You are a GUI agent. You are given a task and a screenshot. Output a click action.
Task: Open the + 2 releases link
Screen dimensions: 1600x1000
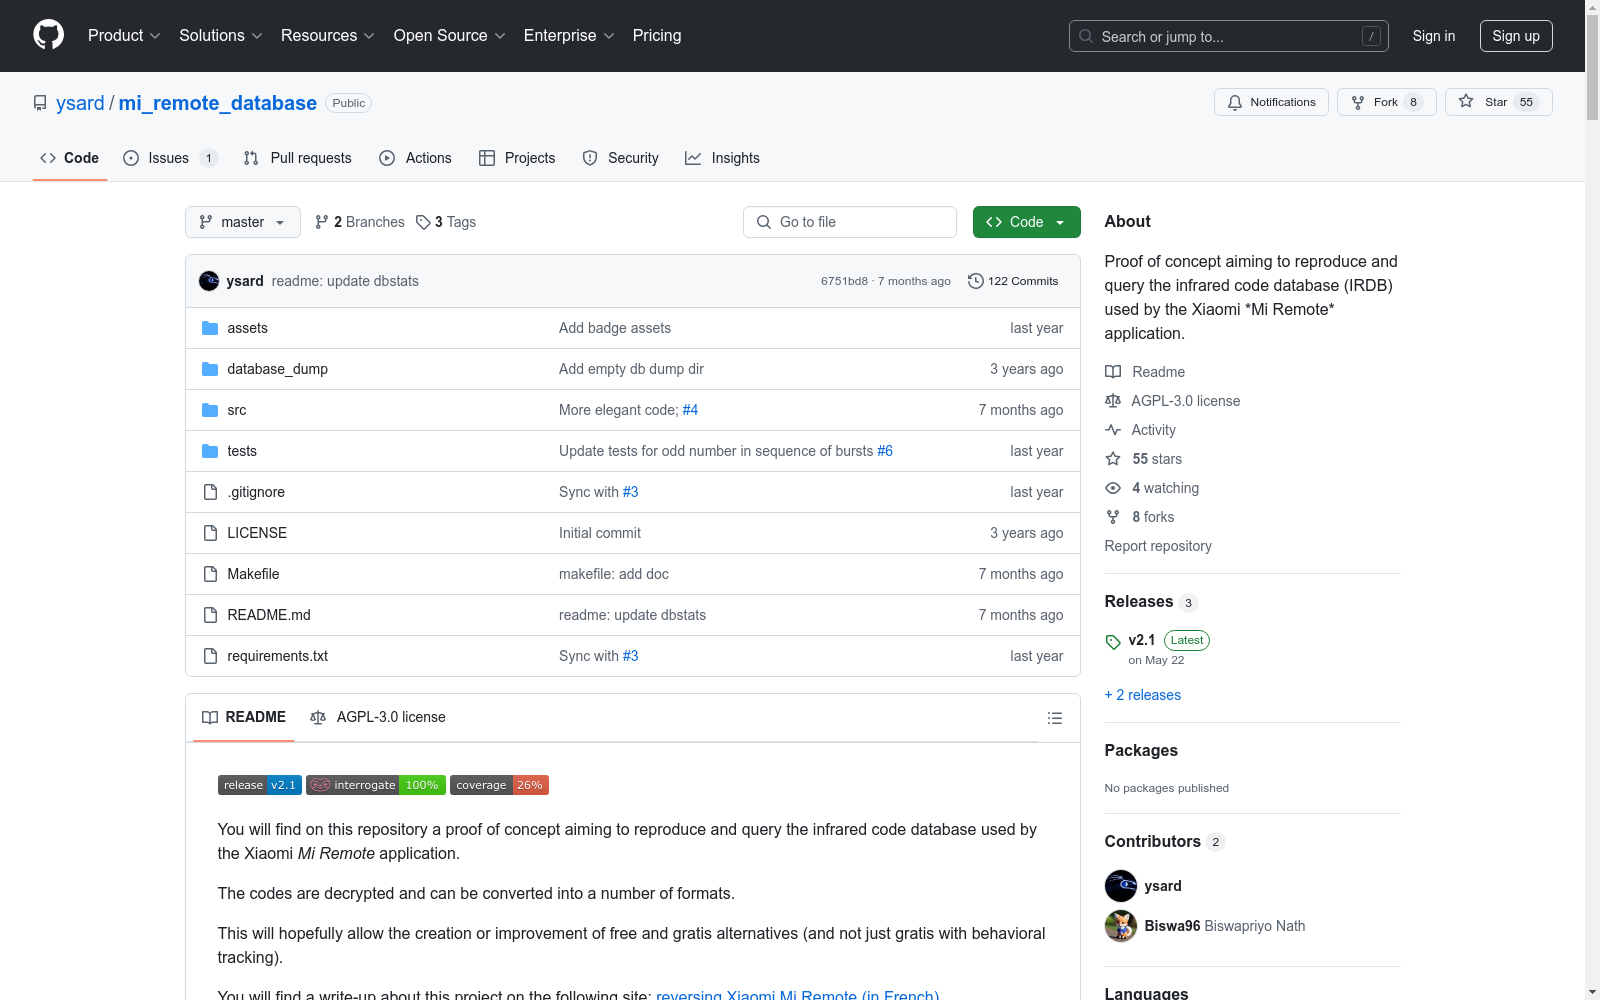[x=1142, y=695]
